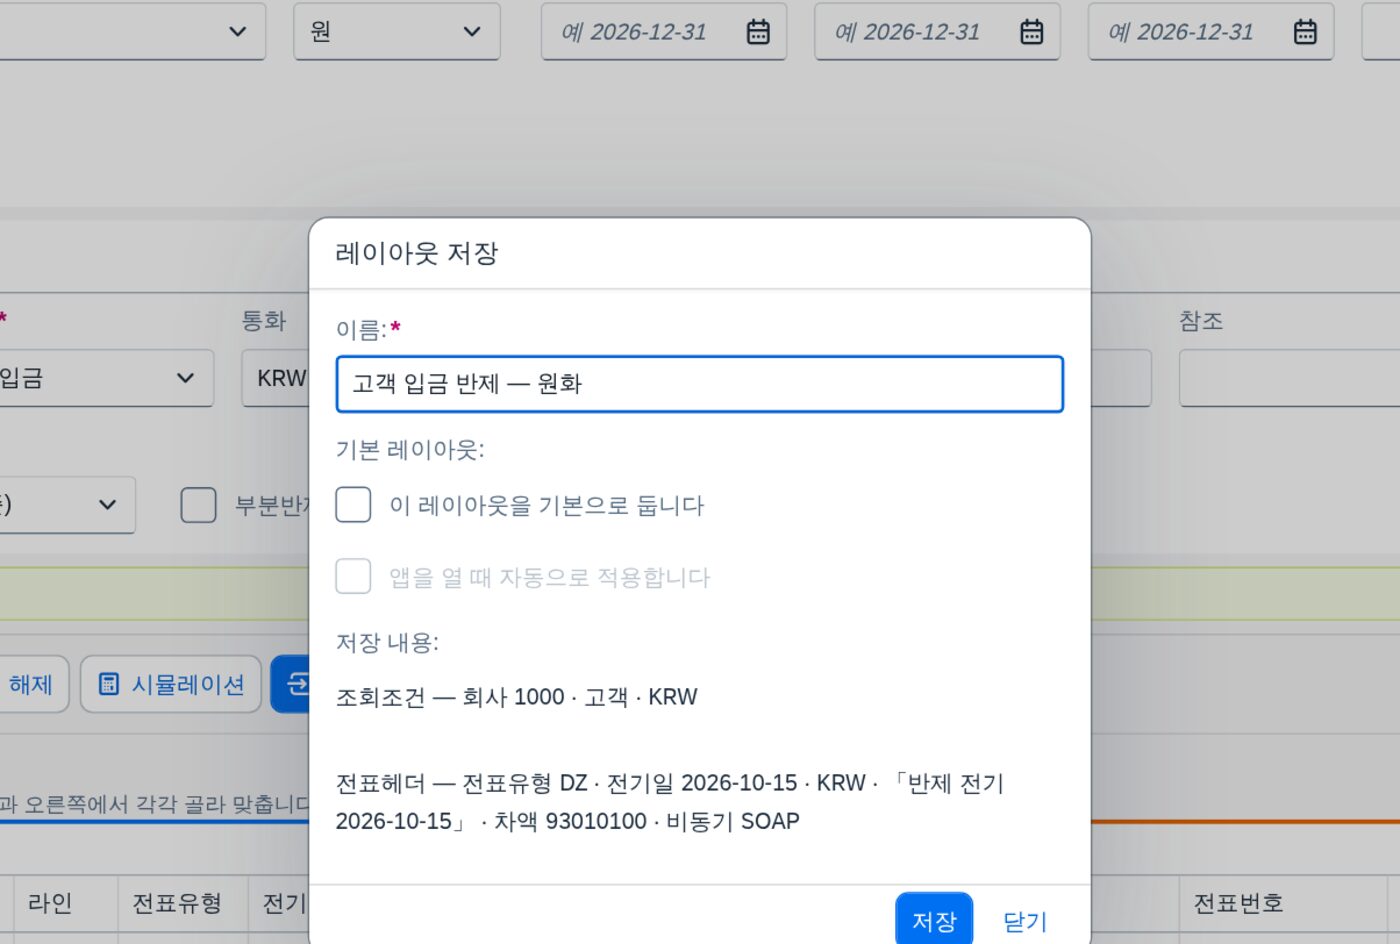Image resolution: width=1400 pixels, height=944 pixels.
Task: Click the 조회조건 — 회사 1000 summary line
Action: pyautogui.click(x=517, y=697)
